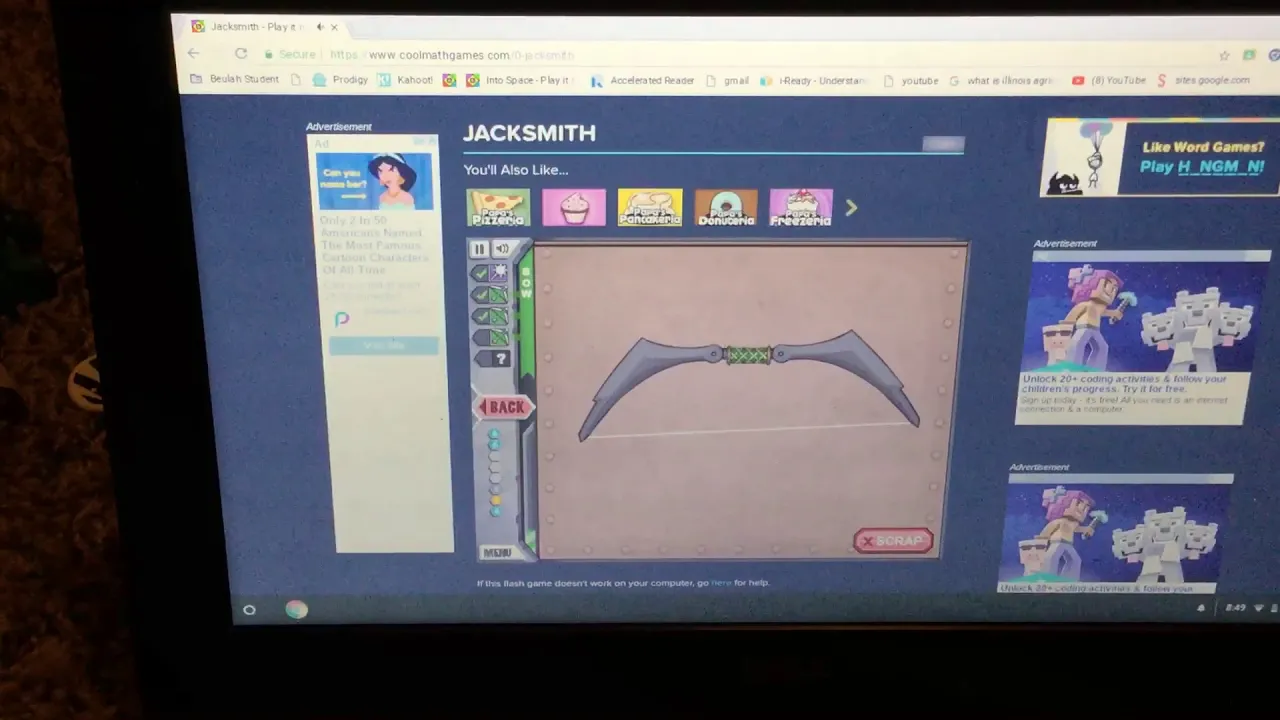This screenshot has width=1280, height=720.
Task: Click the clock in the system tray
Action: tap(1236, 607)
